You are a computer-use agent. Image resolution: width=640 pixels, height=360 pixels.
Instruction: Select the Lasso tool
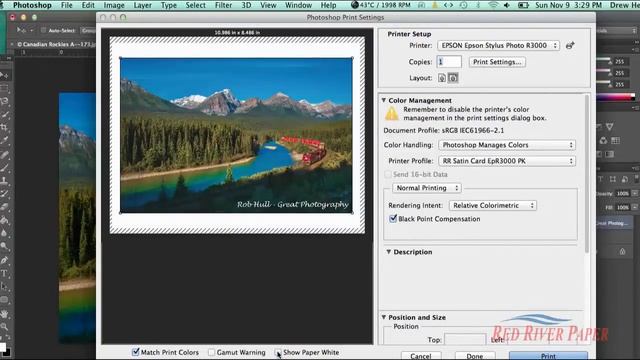(4, 101)
